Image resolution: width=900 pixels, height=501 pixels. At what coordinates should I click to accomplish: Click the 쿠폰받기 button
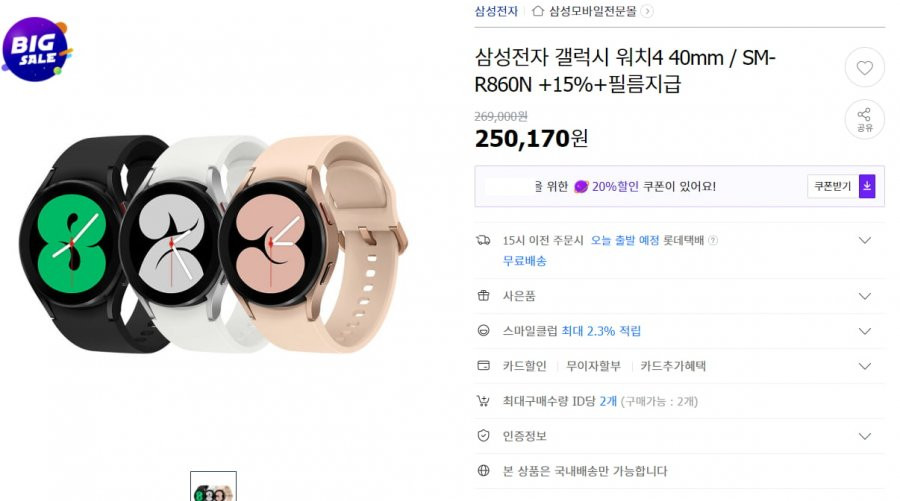coord(833,187)
